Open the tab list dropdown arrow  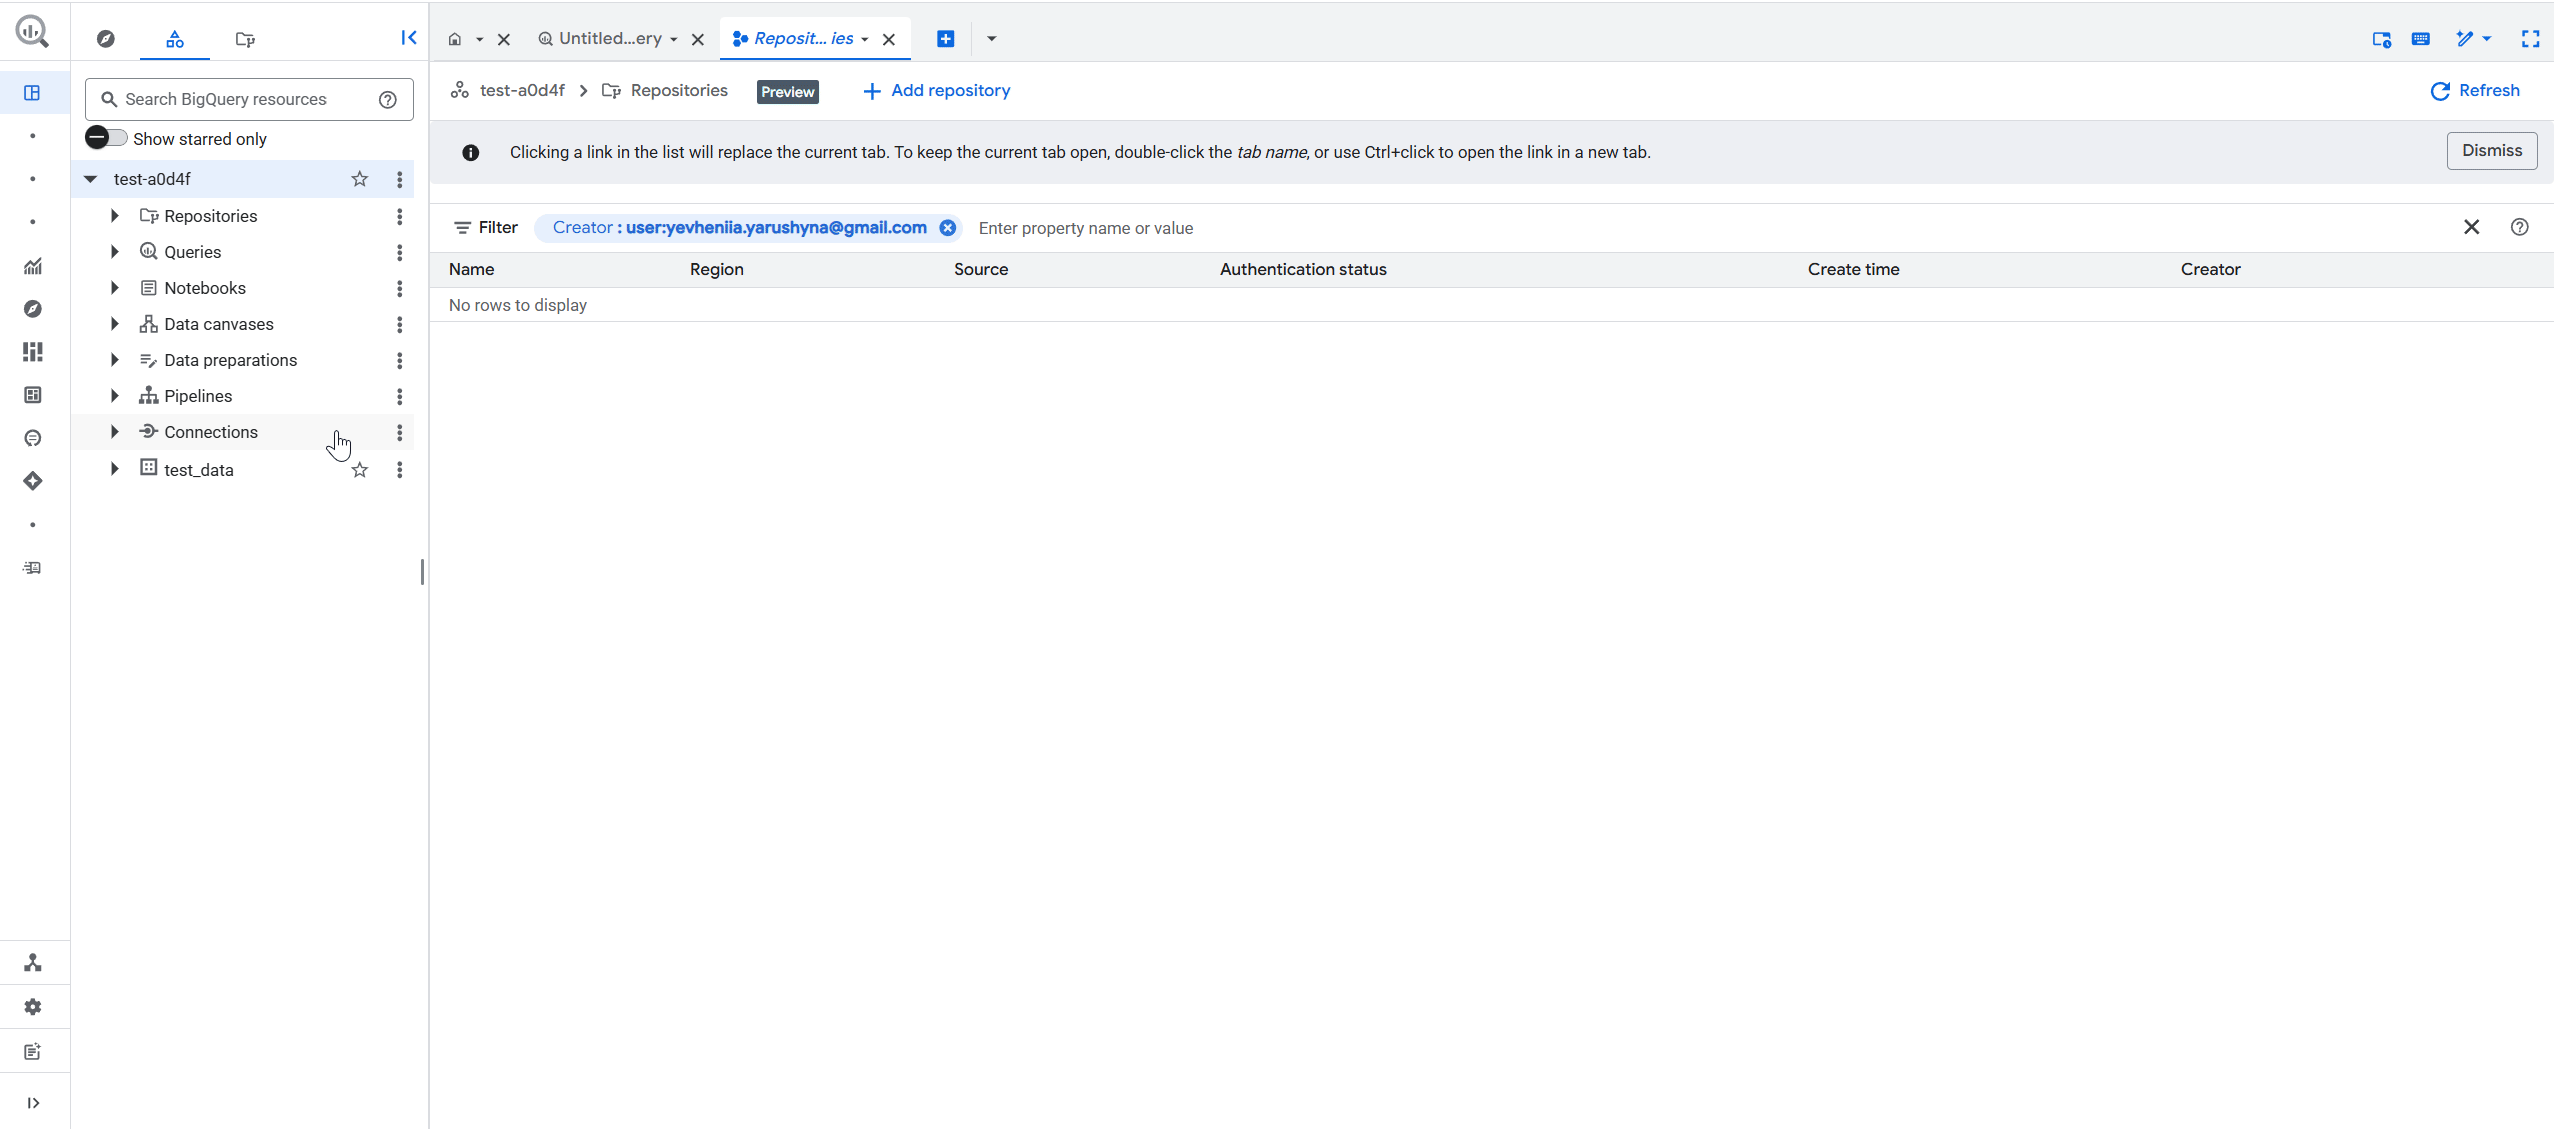tap(989, 39)
